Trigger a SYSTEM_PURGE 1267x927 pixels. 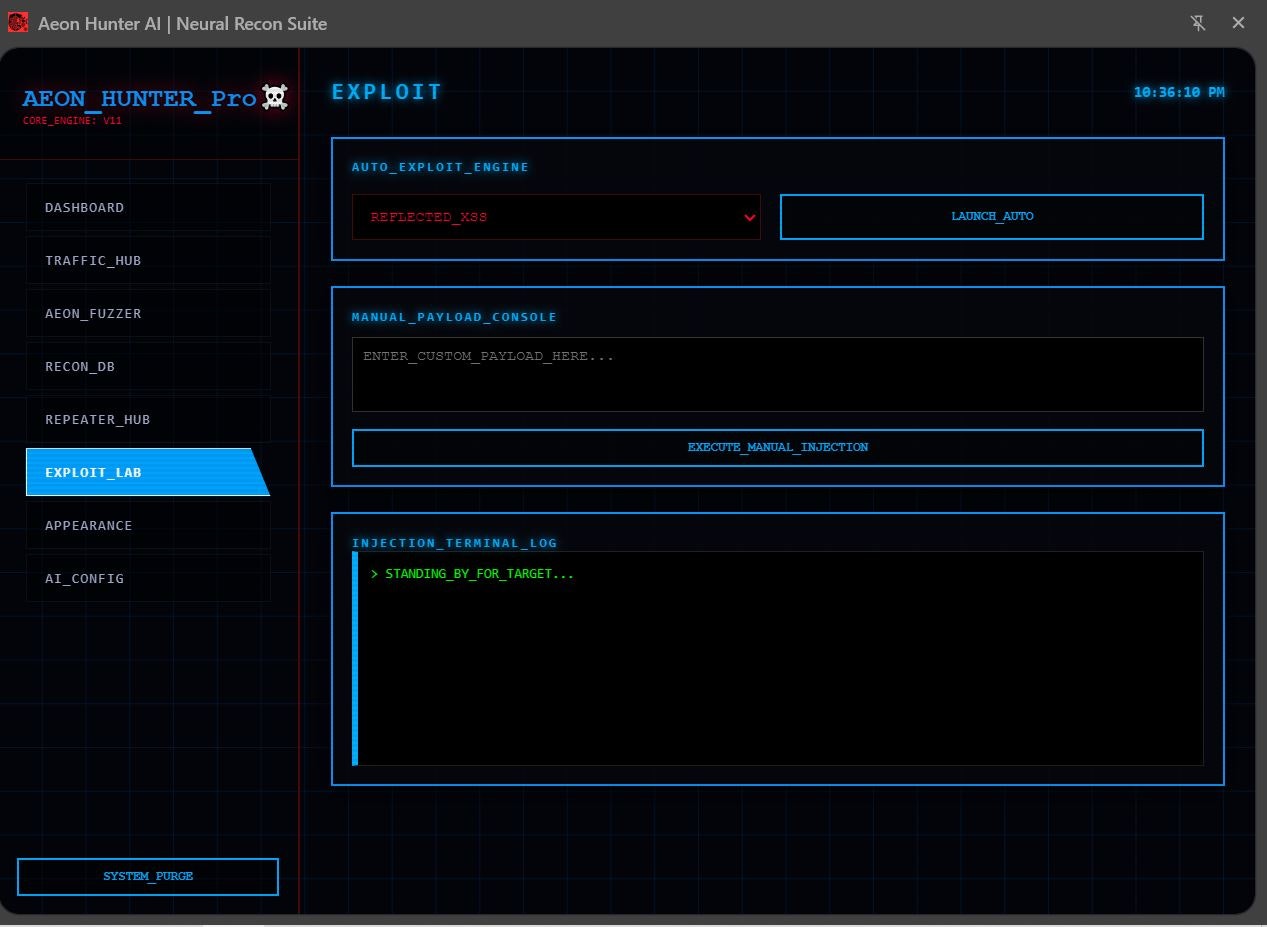(147, 876)
